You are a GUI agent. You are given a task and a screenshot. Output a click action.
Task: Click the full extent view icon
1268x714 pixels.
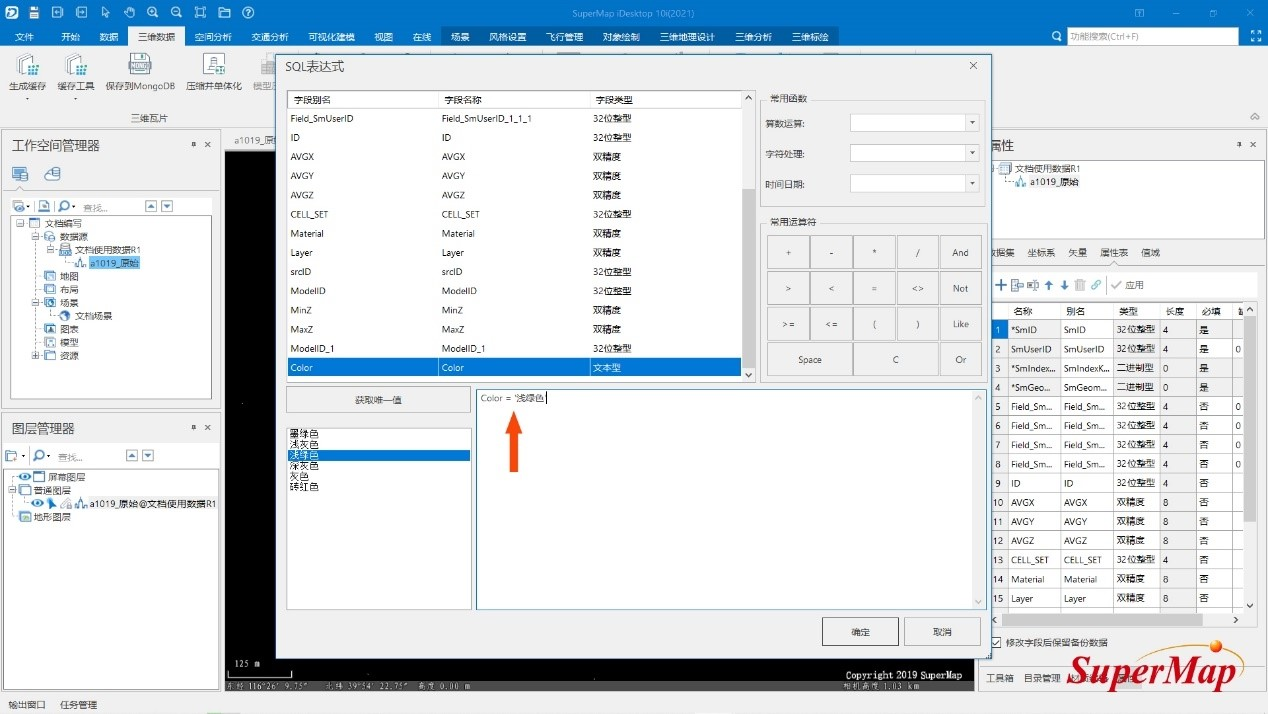(x=201, y=12)
